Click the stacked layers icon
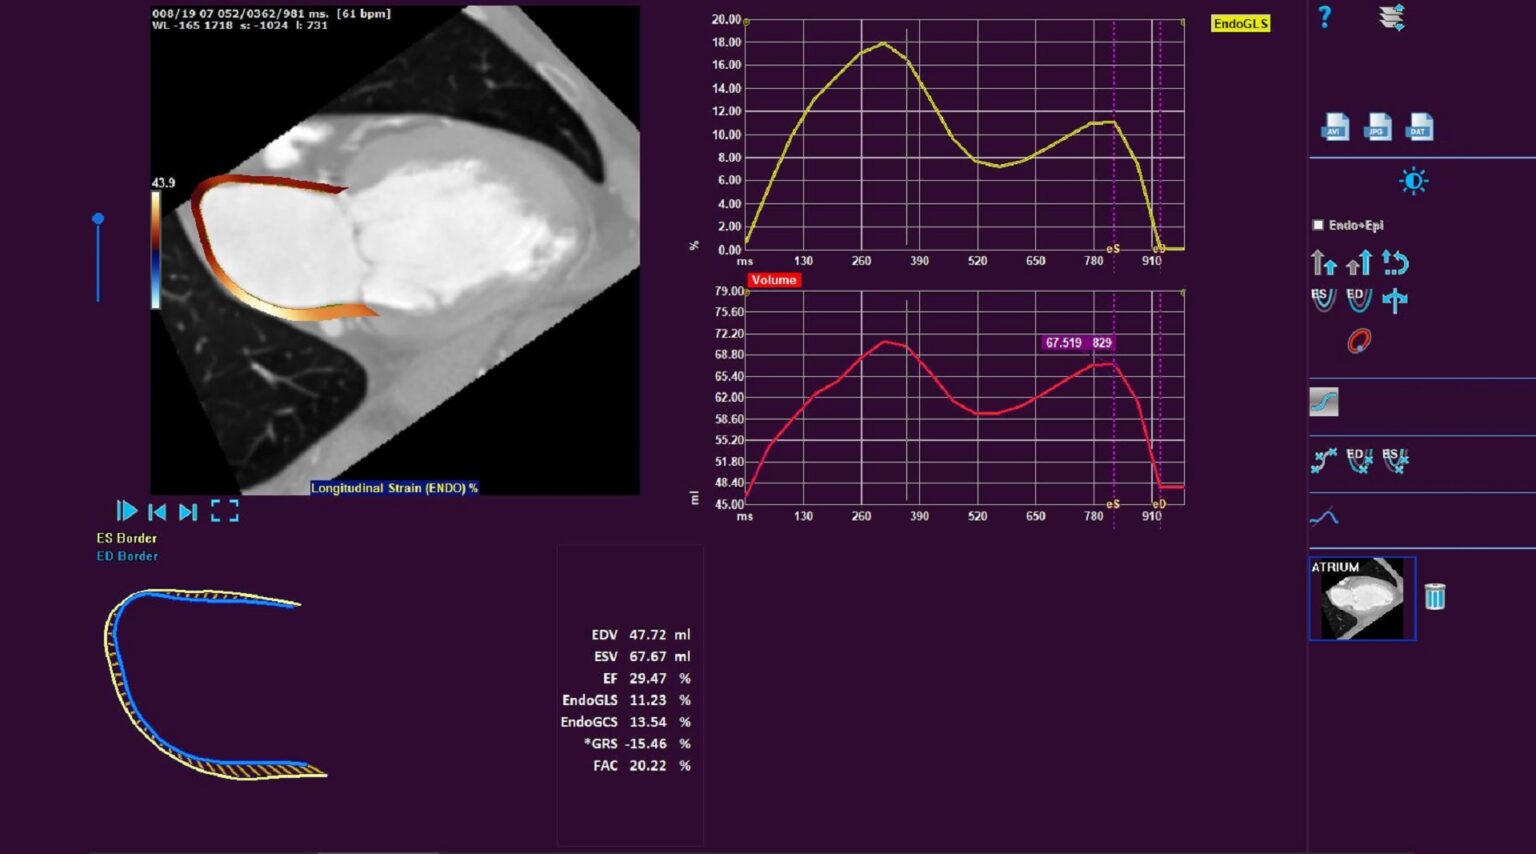Image resolution: width=1536 pixels, height=854 pixels. click(x=1391, y=17)
